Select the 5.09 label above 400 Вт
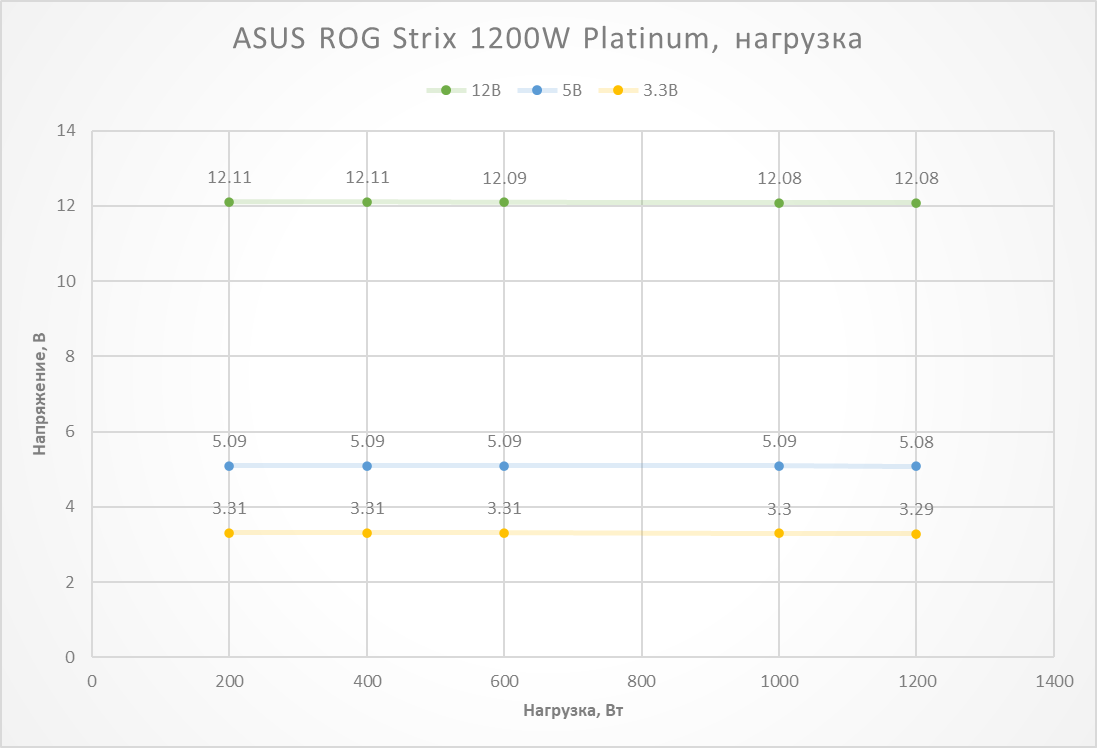This screenshot has height=748, width=1097. pyautogui.click(x=367, y=442)
